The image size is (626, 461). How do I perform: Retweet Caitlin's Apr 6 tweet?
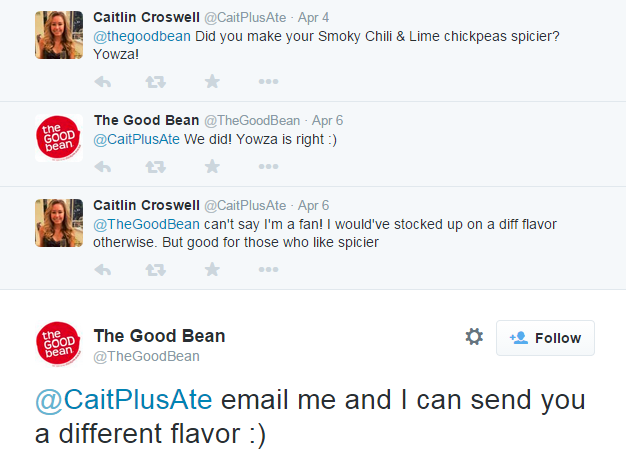point(155,270)
